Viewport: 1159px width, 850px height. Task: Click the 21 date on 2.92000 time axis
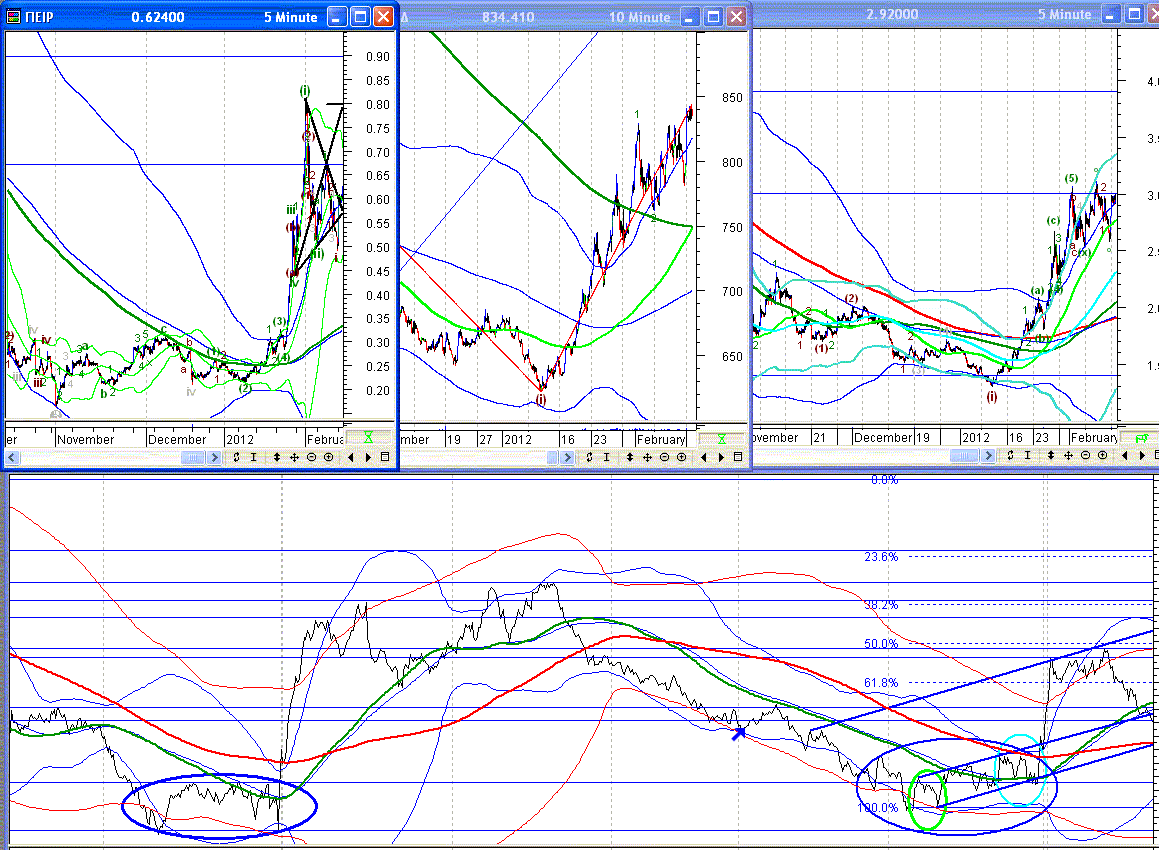pyautogui.click(x=819, y=437)
